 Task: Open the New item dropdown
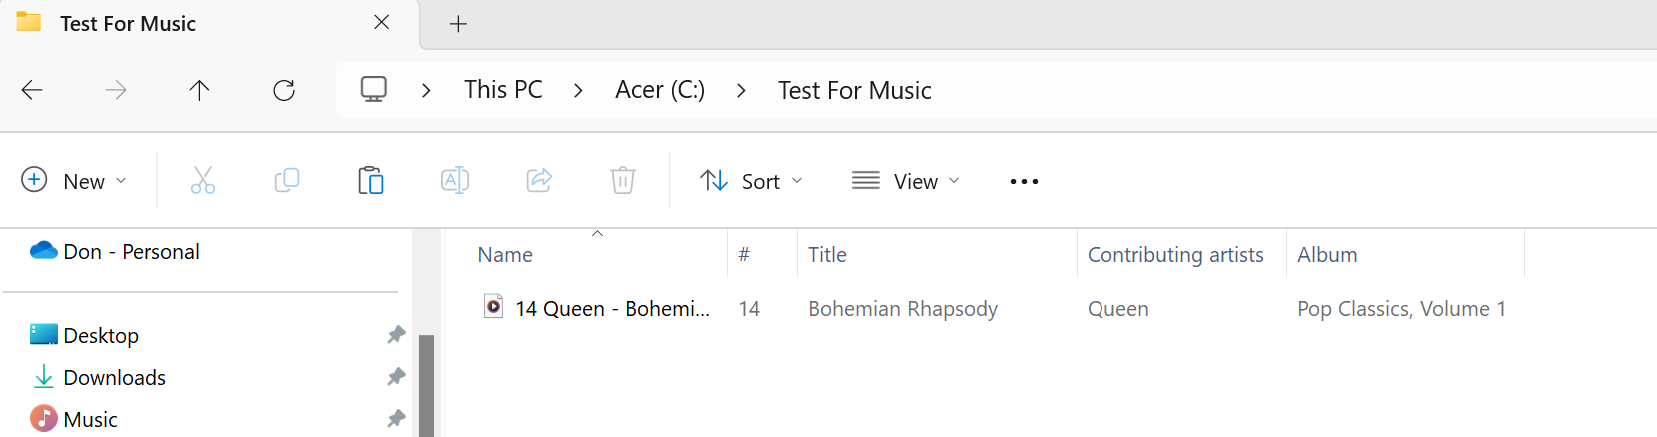click(x=75, y=181)
